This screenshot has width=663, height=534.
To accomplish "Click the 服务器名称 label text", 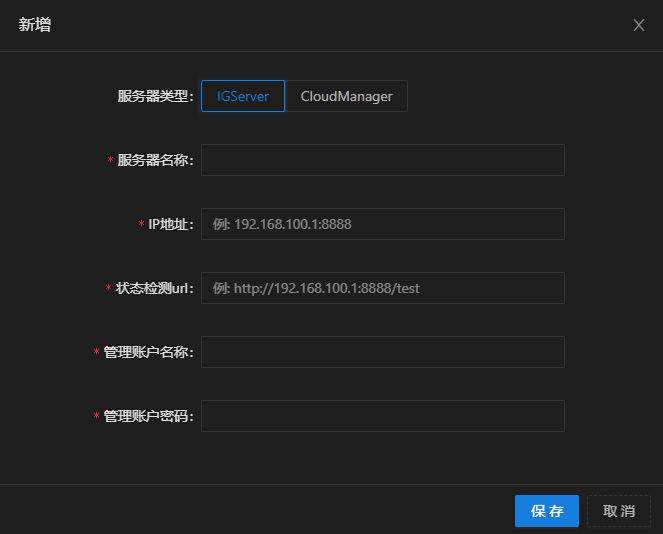I will [155, 160].
